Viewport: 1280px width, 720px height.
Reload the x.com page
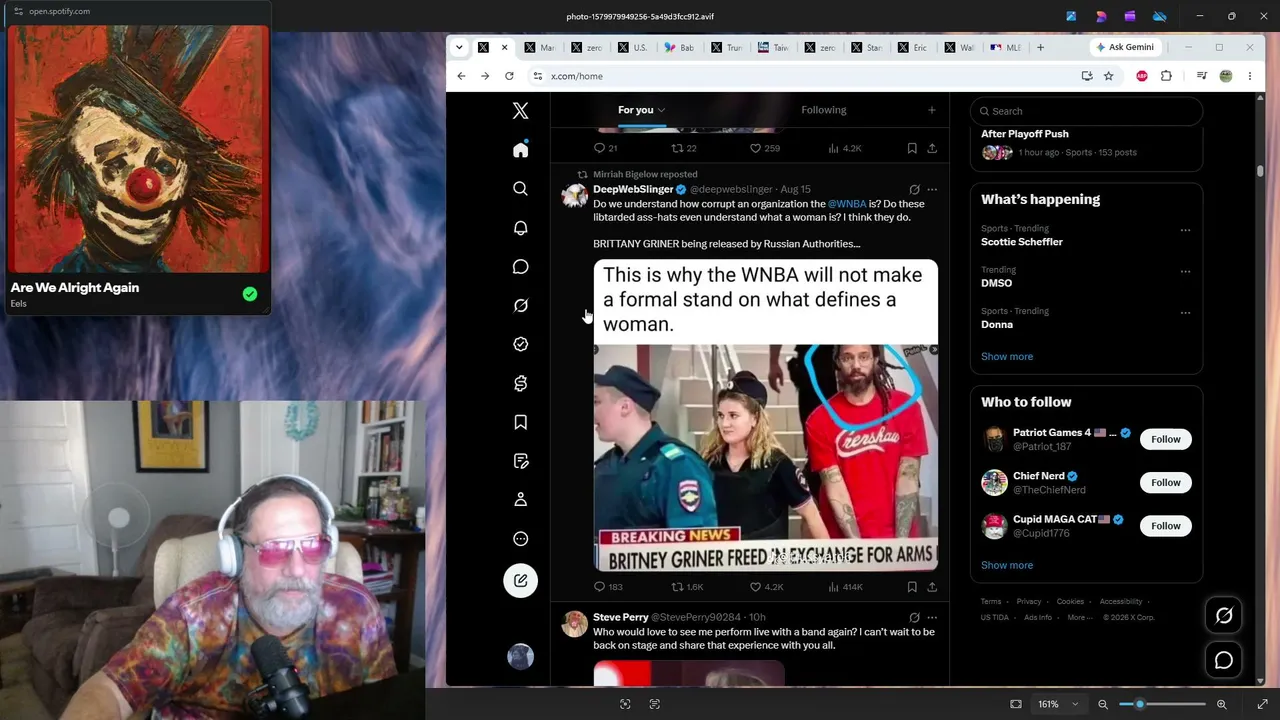[x=509, y=76]
